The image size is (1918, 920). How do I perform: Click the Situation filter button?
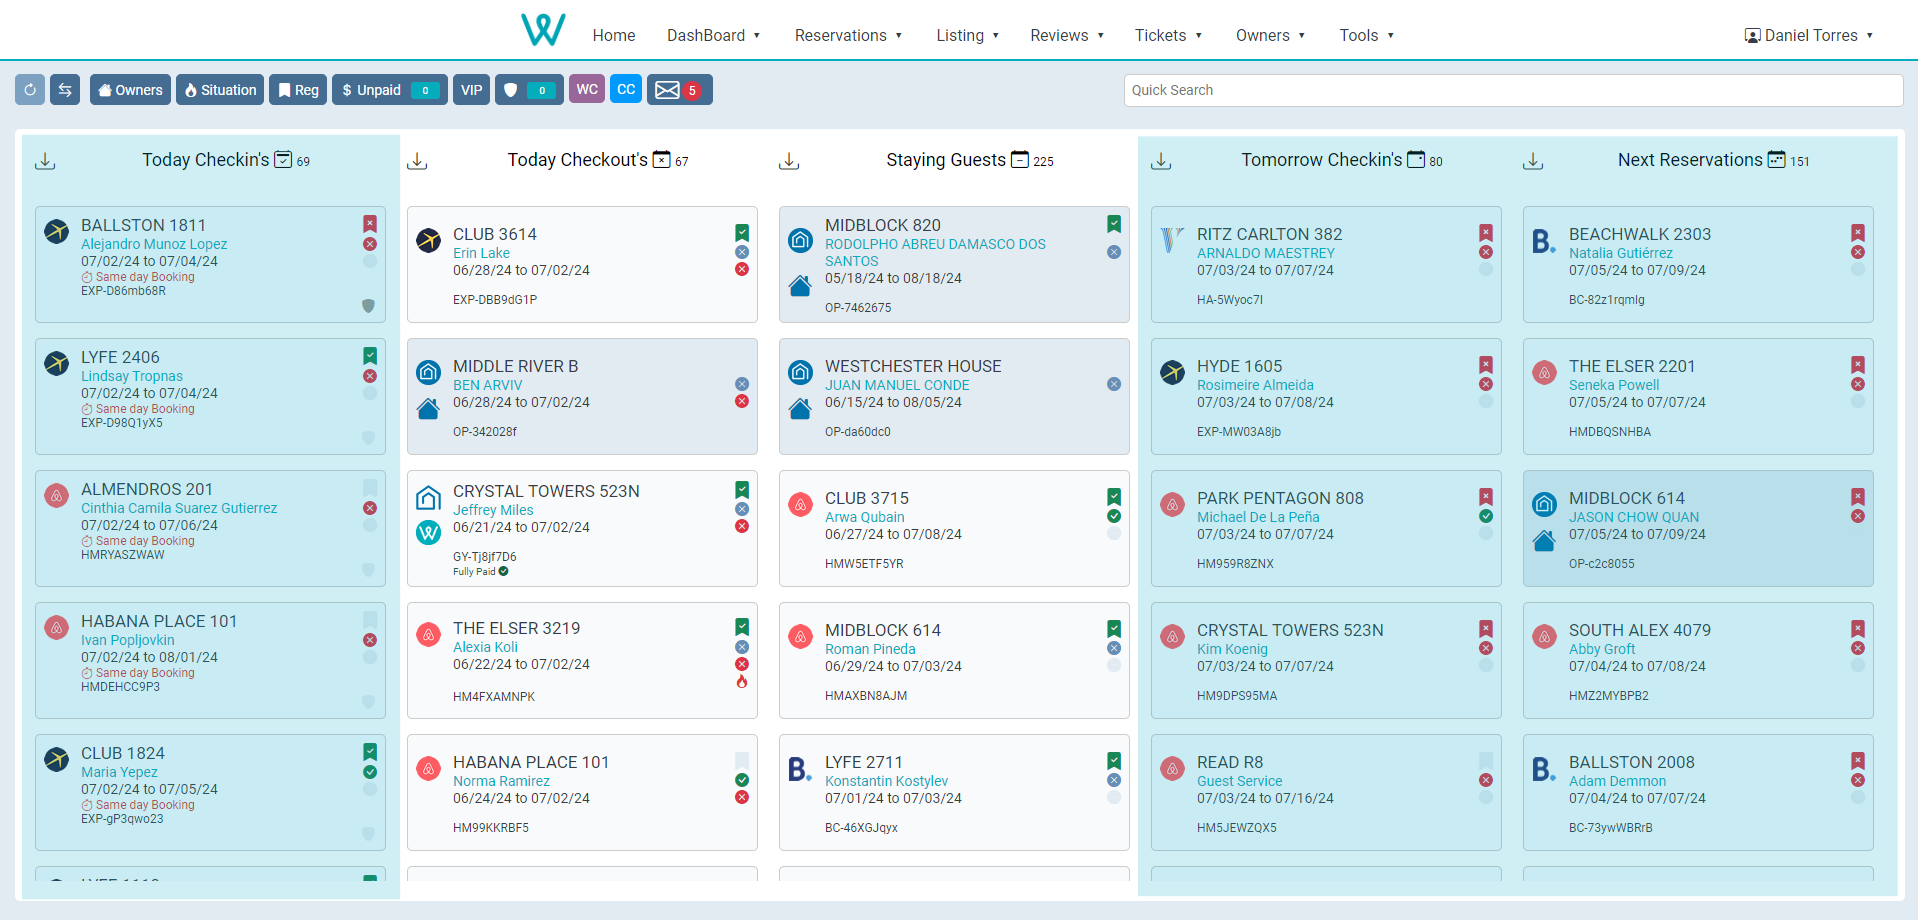(x=220, y=90)
